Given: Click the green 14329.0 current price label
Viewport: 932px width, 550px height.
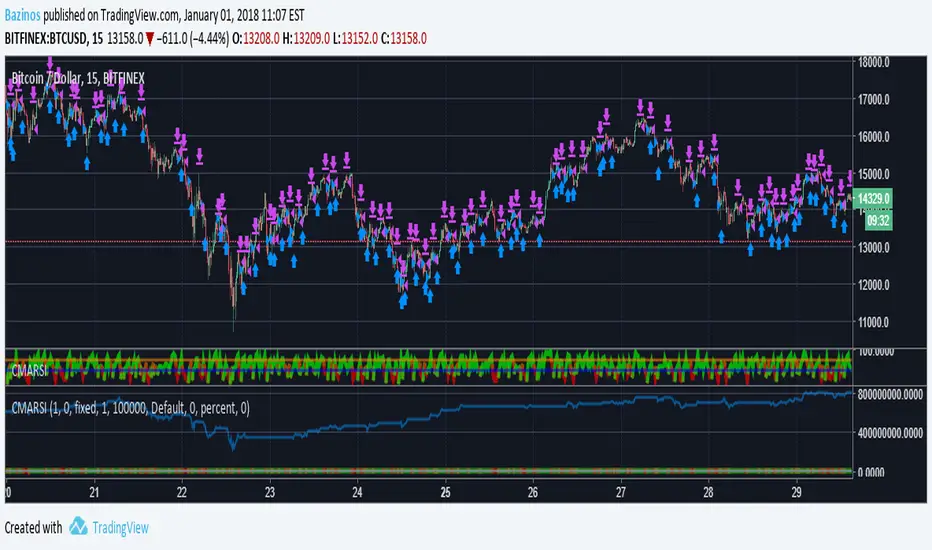Looking at the screenshot, I should pyautogui.click(x=873, y=198).
